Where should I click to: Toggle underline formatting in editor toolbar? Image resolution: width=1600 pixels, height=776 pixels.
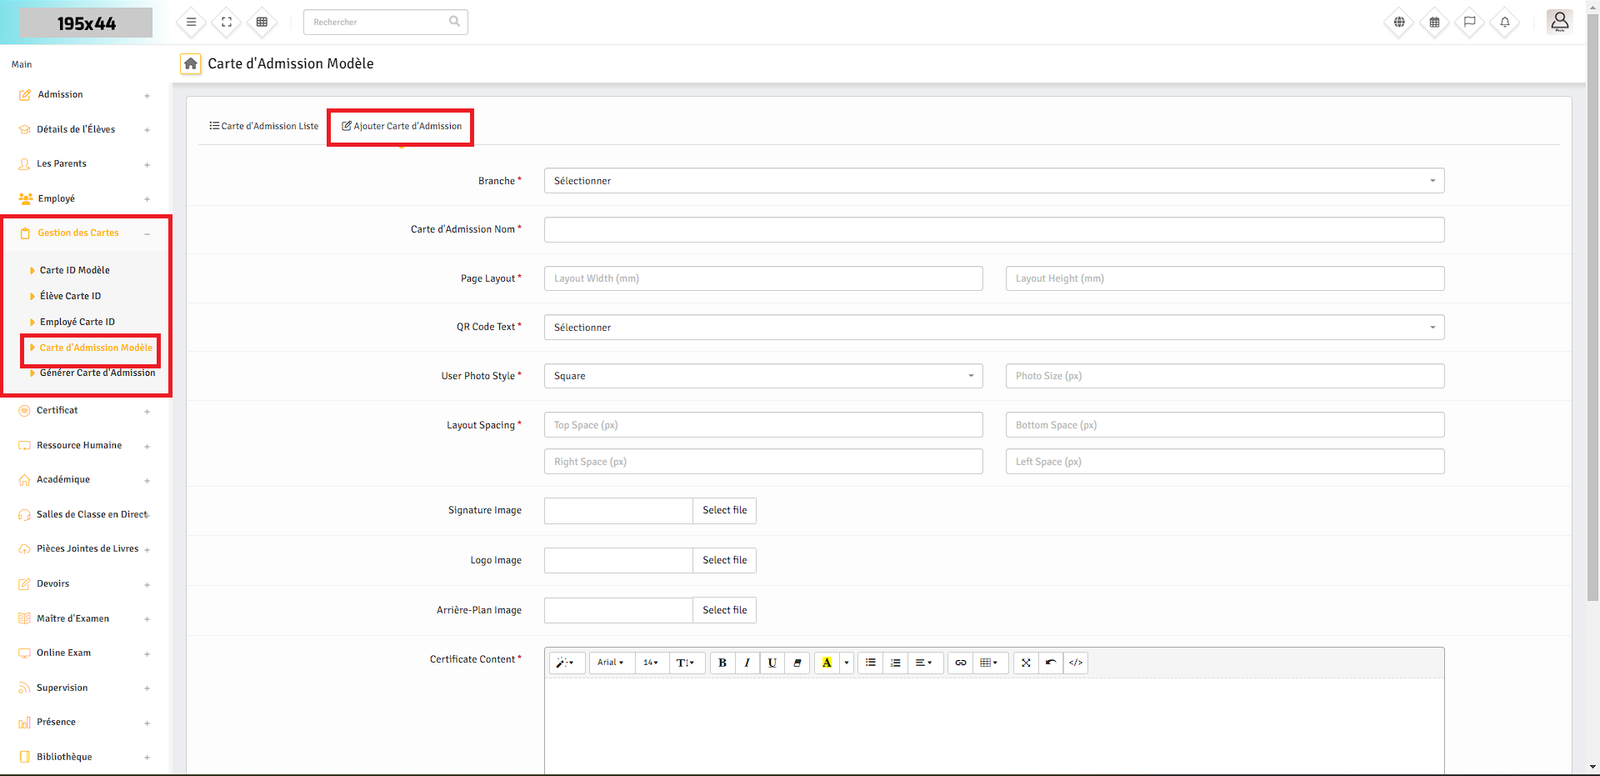[772, 663]
